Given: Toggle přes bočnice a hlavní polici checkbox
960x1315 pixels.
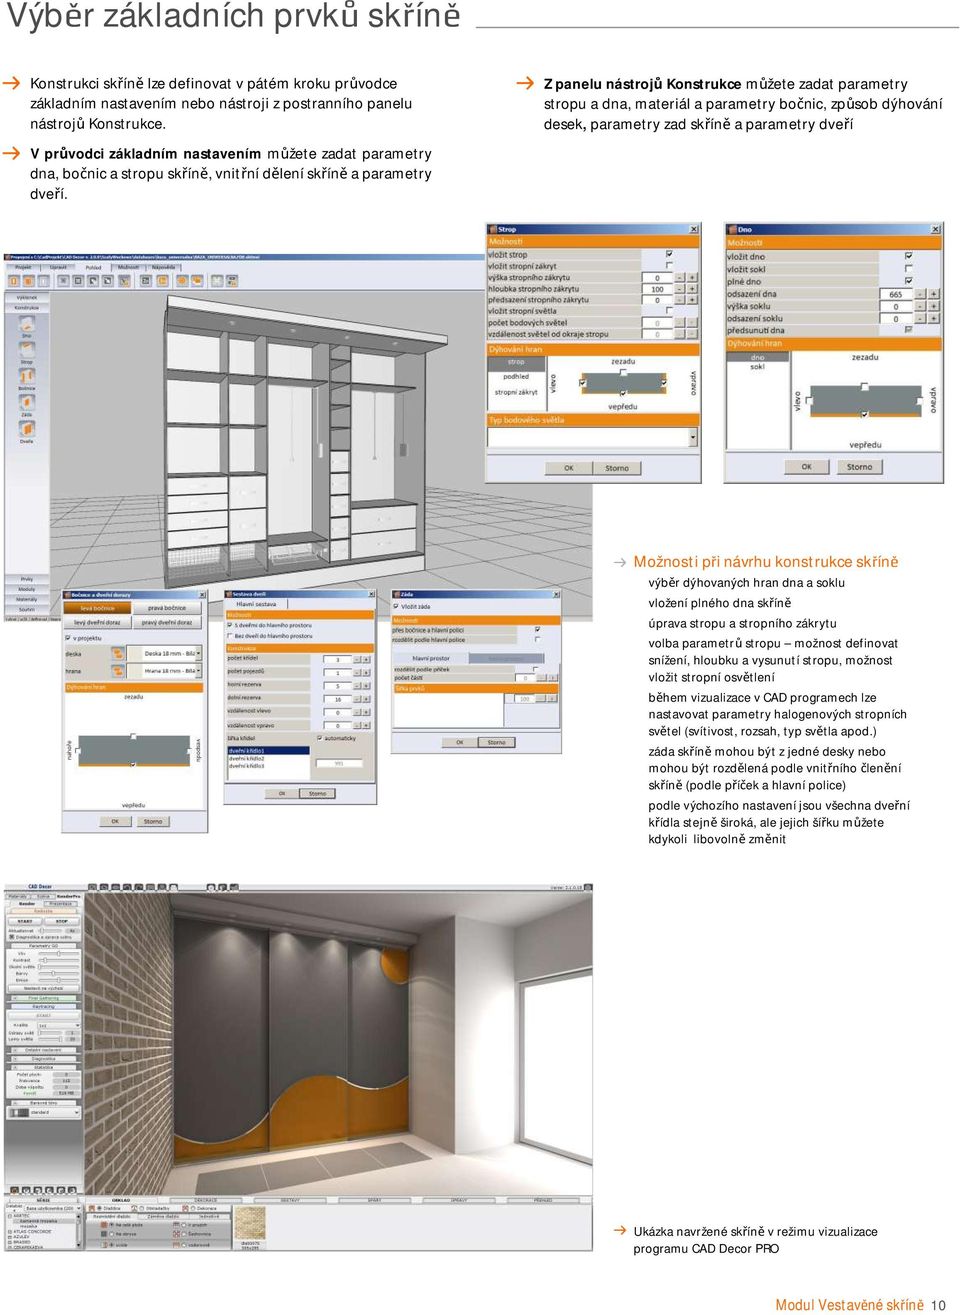Looking at the screenshot, I should 537,629.
